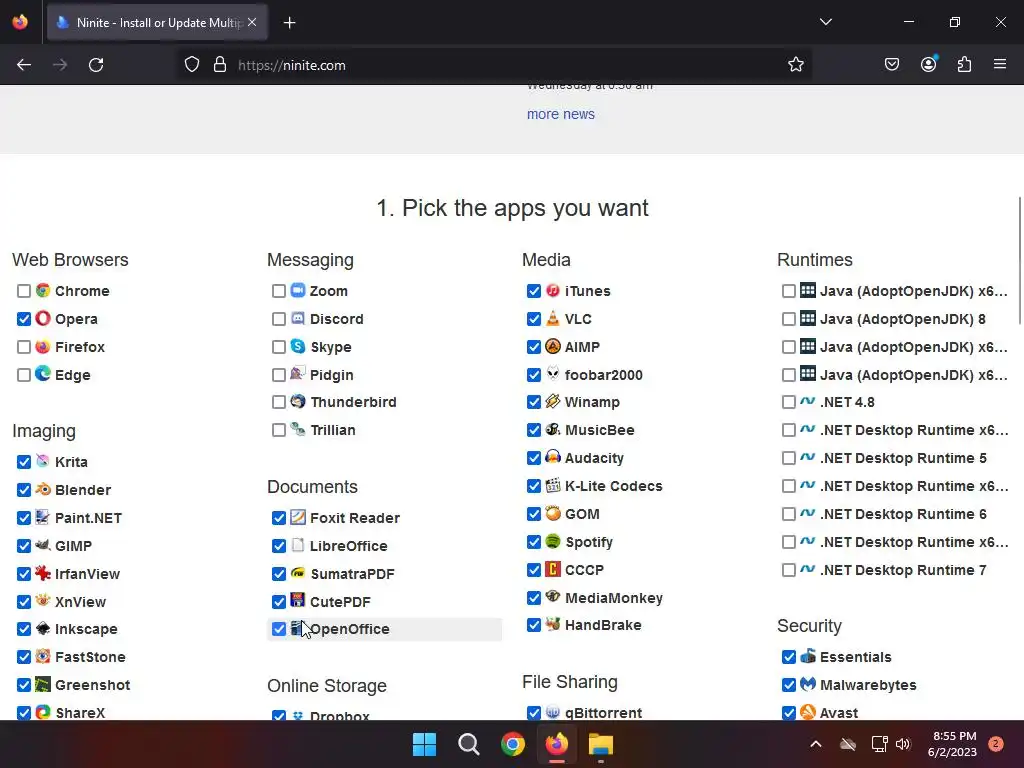Click the AIMP icon
The height and width of the screenshot is (768, 1024).
coord(553,346)
